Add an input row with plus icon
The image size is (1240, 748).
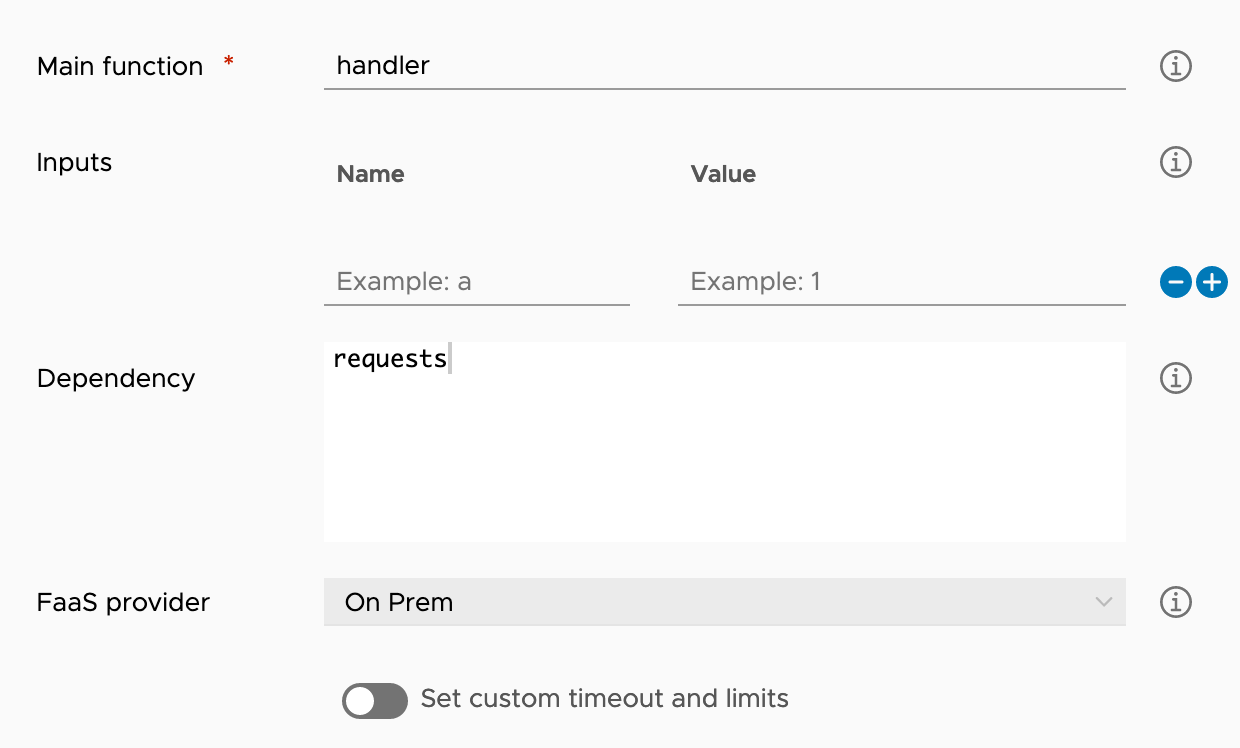tap(1212, 283)
